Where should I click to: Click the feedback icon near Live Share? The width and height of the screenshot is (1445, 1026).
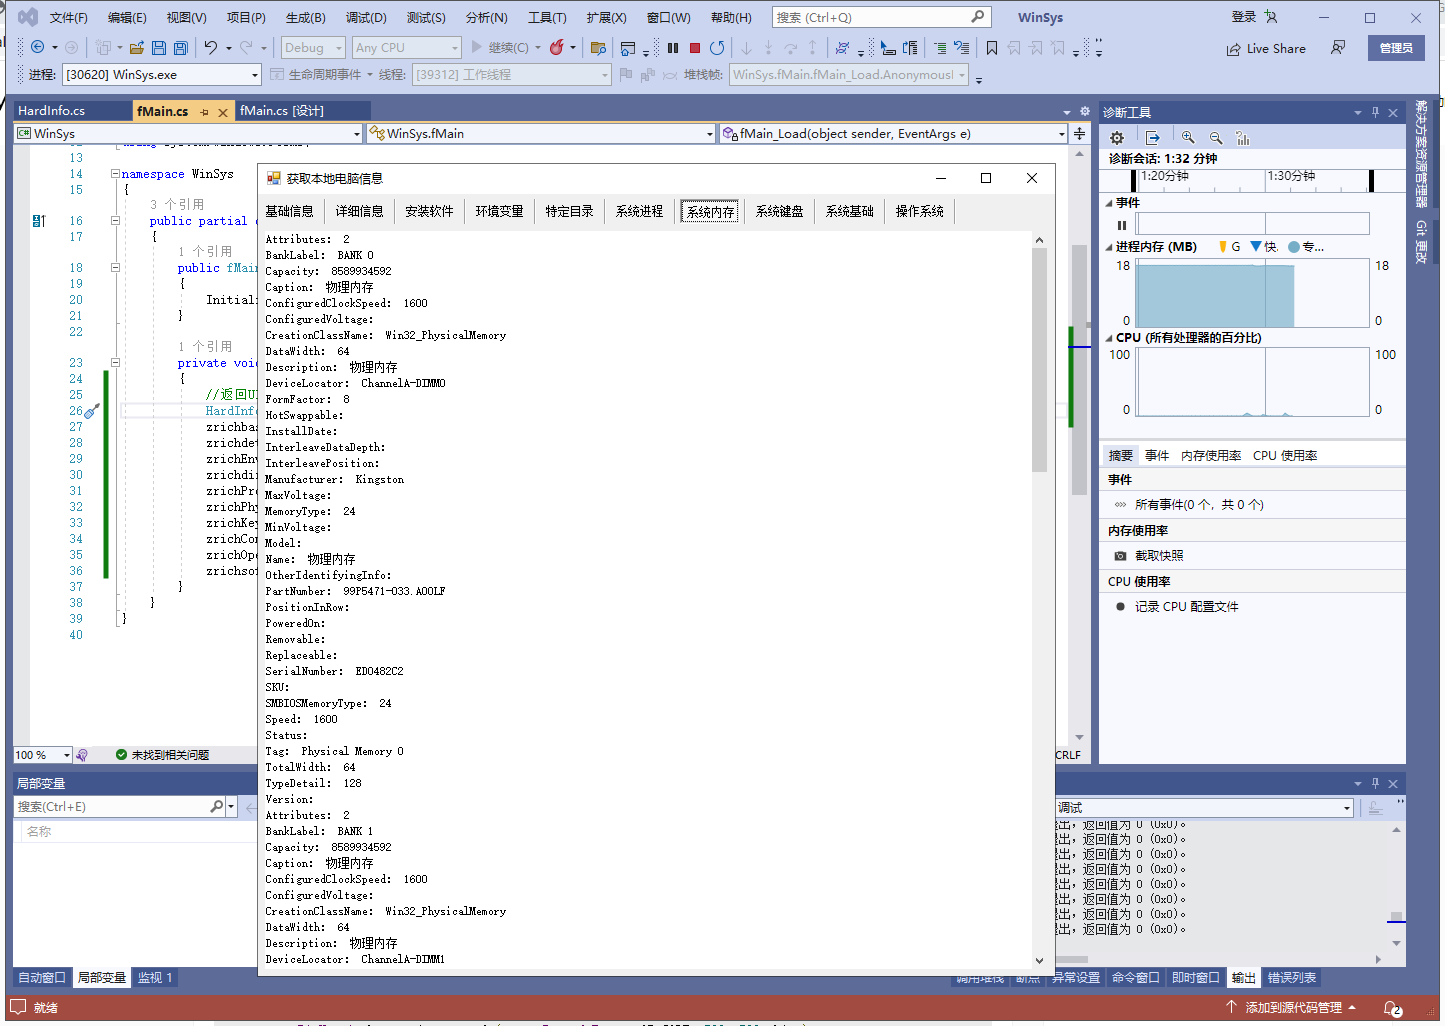(x=1337, y=47)
